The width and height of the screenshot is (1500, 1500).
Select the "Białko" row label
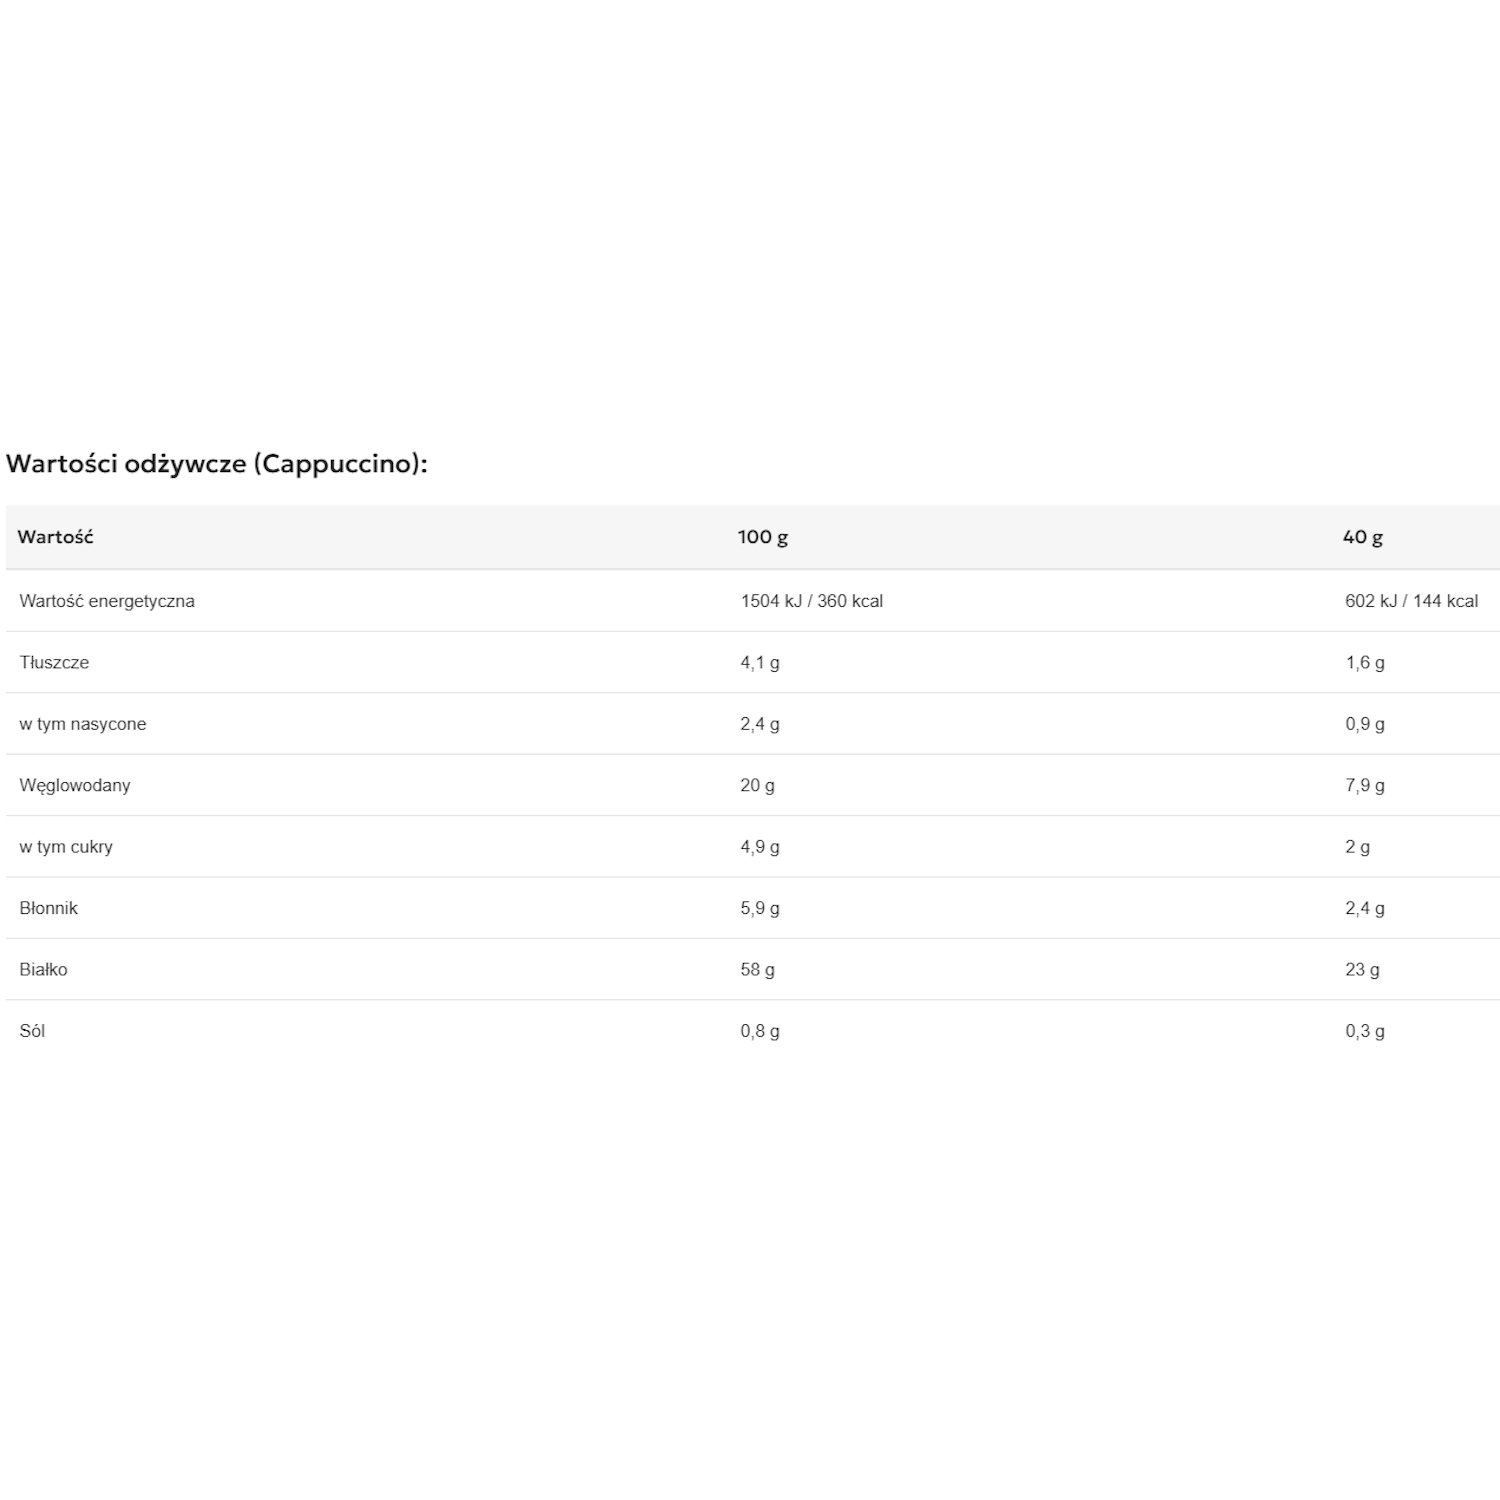(43, 969)
